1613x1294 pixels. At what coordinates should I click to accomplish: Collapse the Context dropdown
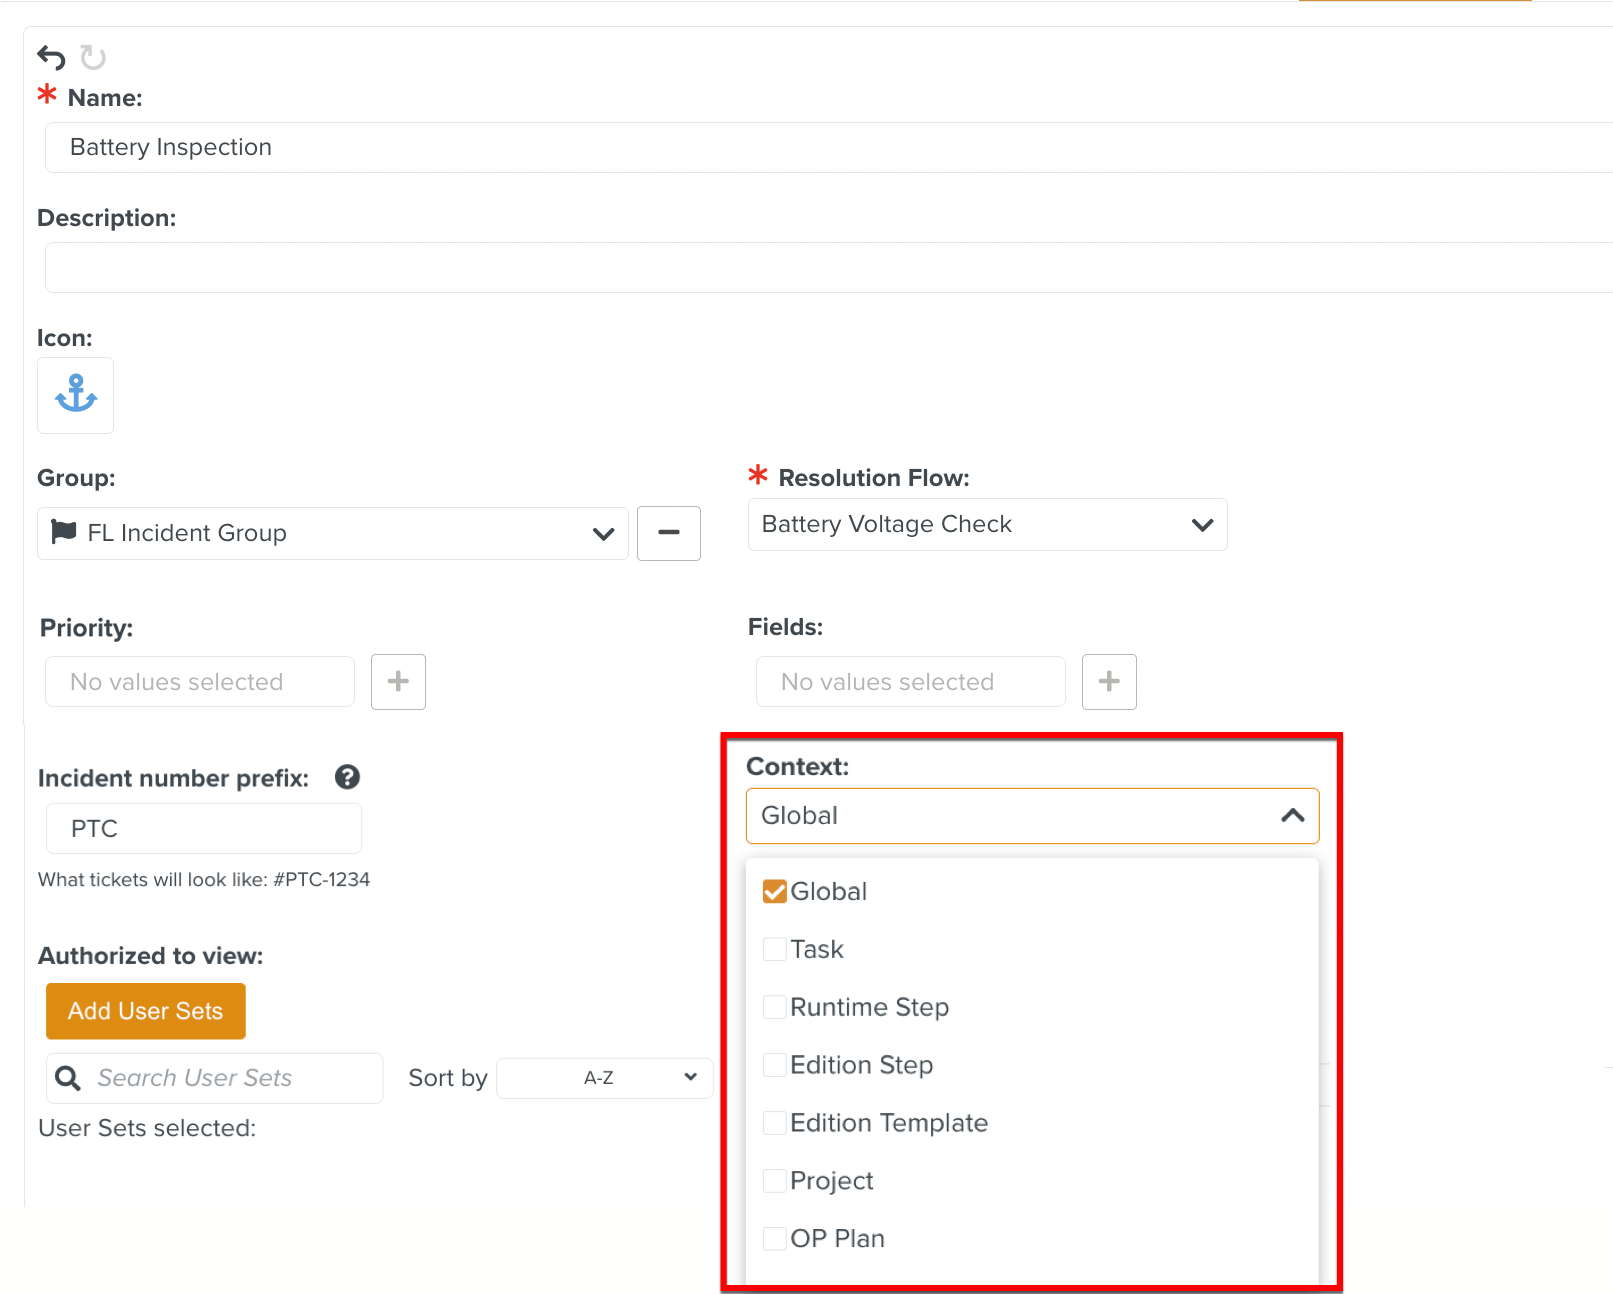(x=1033, y=816)
